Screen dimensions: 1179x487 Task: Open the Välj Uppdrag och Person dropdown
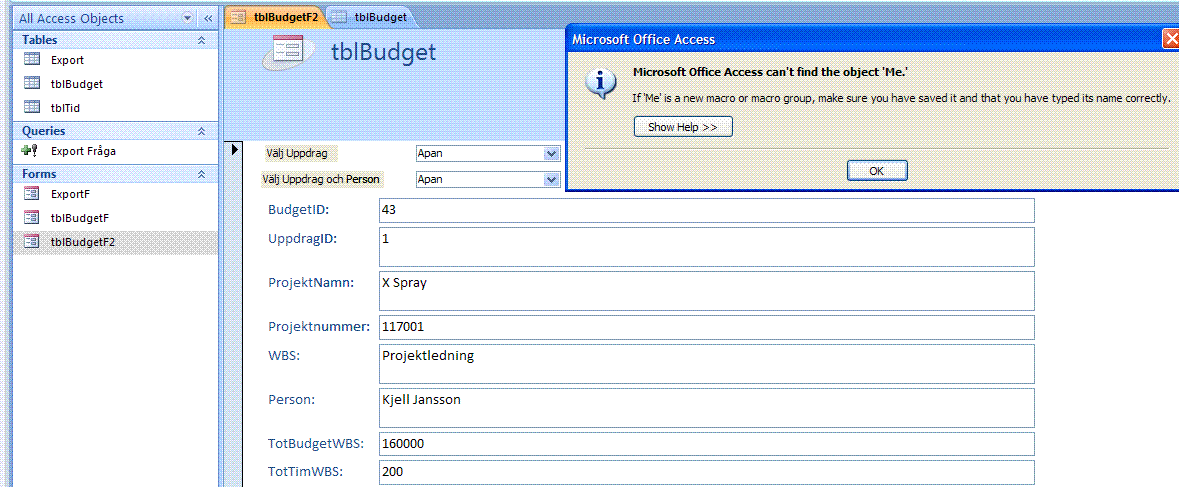click(x=553, y=180)
